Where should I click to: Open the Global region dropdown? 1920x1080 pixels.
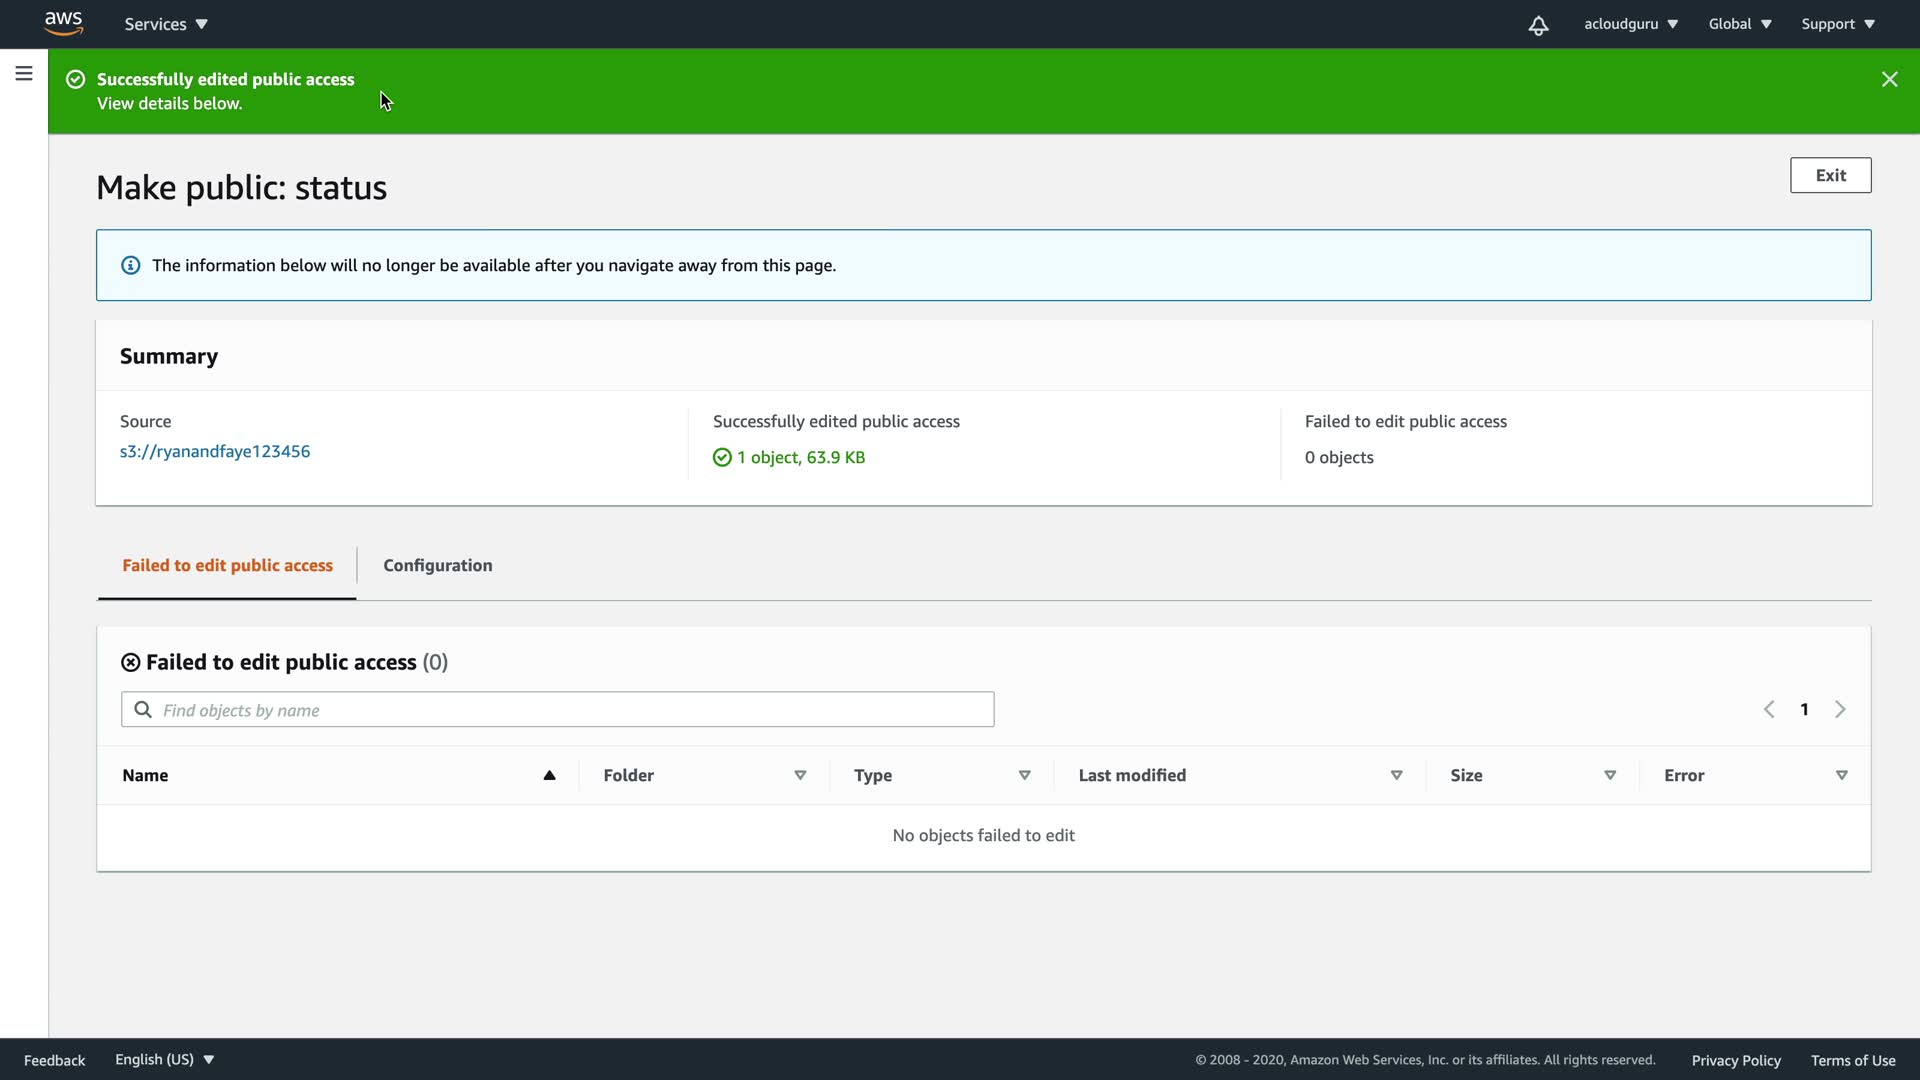[x=1740, y=24]
